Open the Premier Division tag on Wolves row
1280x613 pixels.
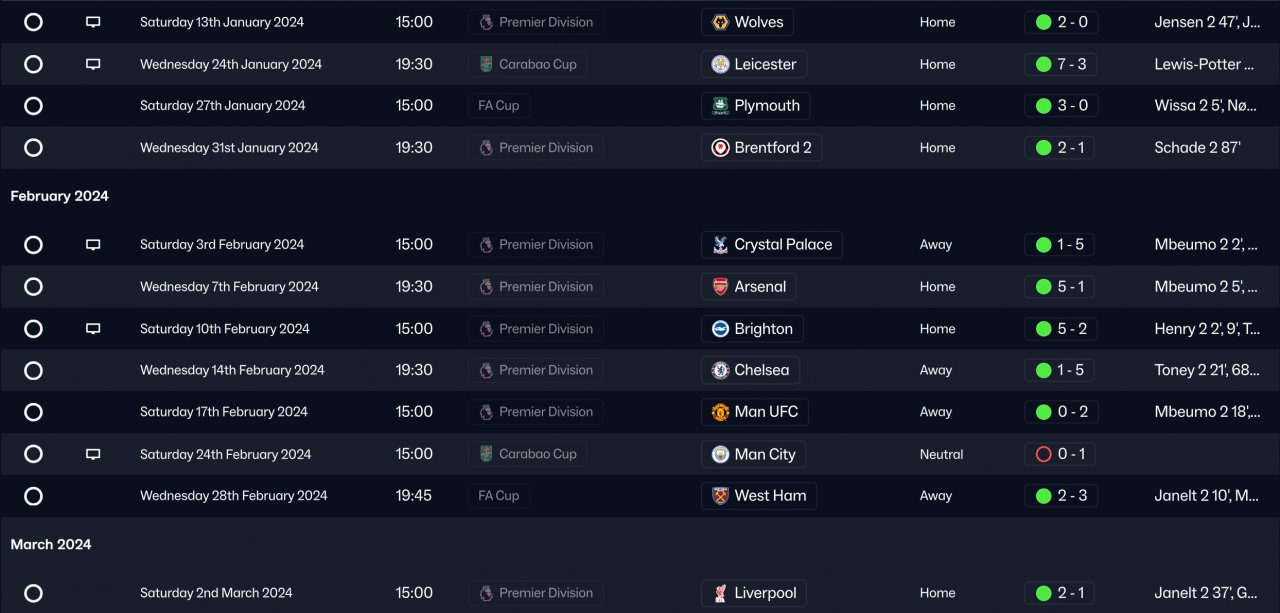pos(536,22)
